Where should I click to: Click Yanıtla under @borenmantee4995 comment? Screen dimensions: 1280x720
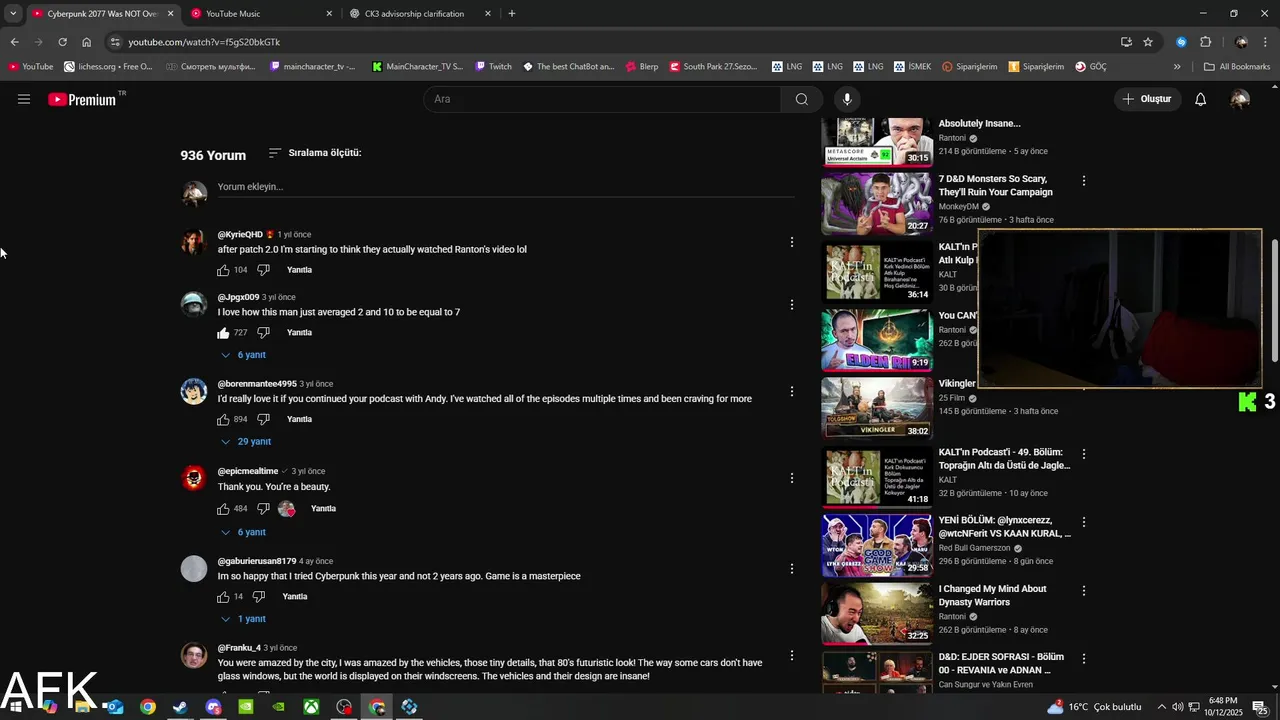click(299, 420)
